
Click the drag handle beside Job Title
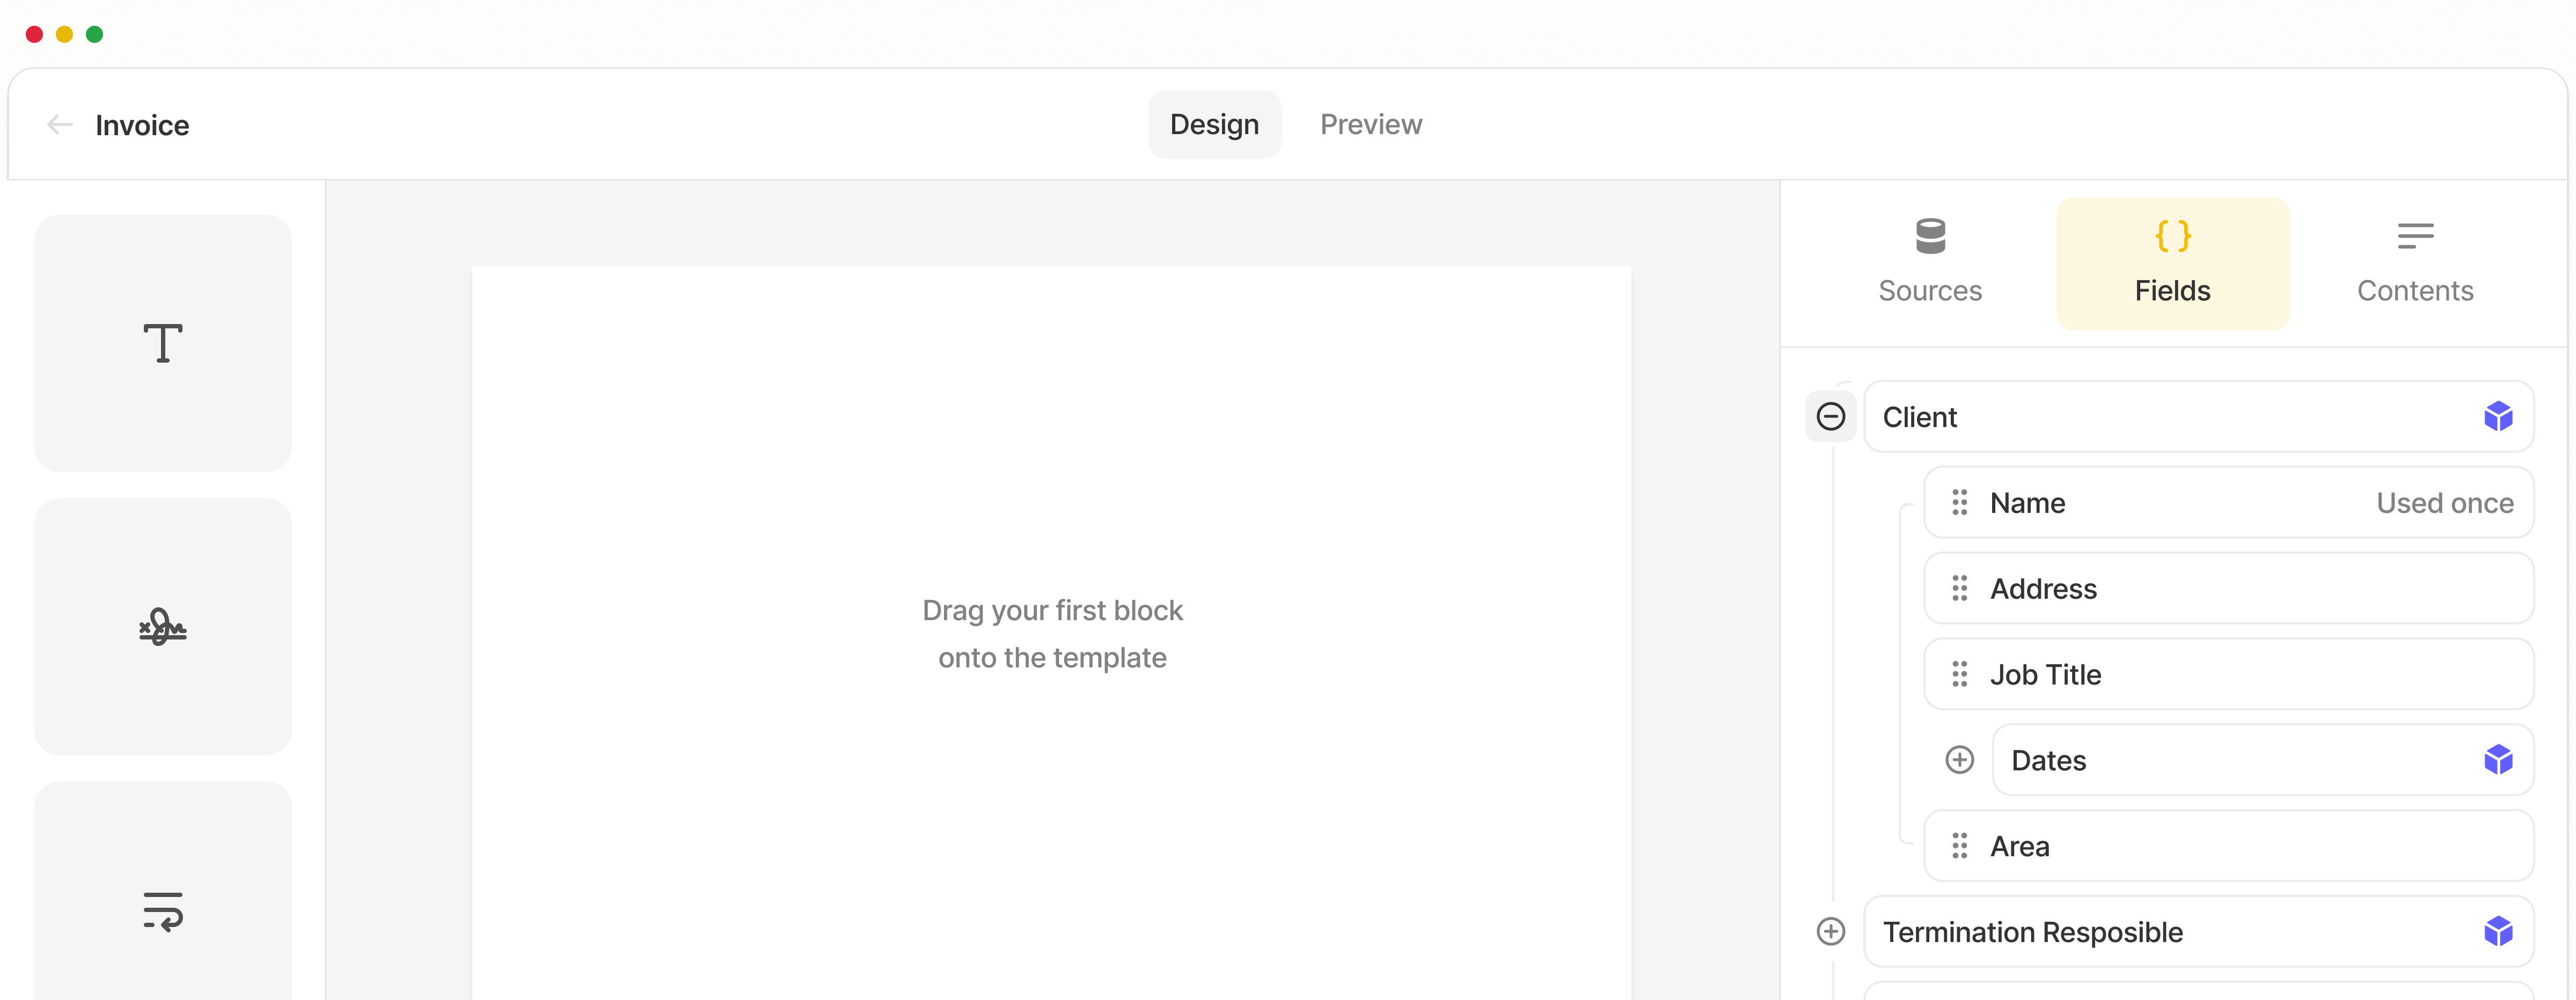click(x=1960, y=674)
